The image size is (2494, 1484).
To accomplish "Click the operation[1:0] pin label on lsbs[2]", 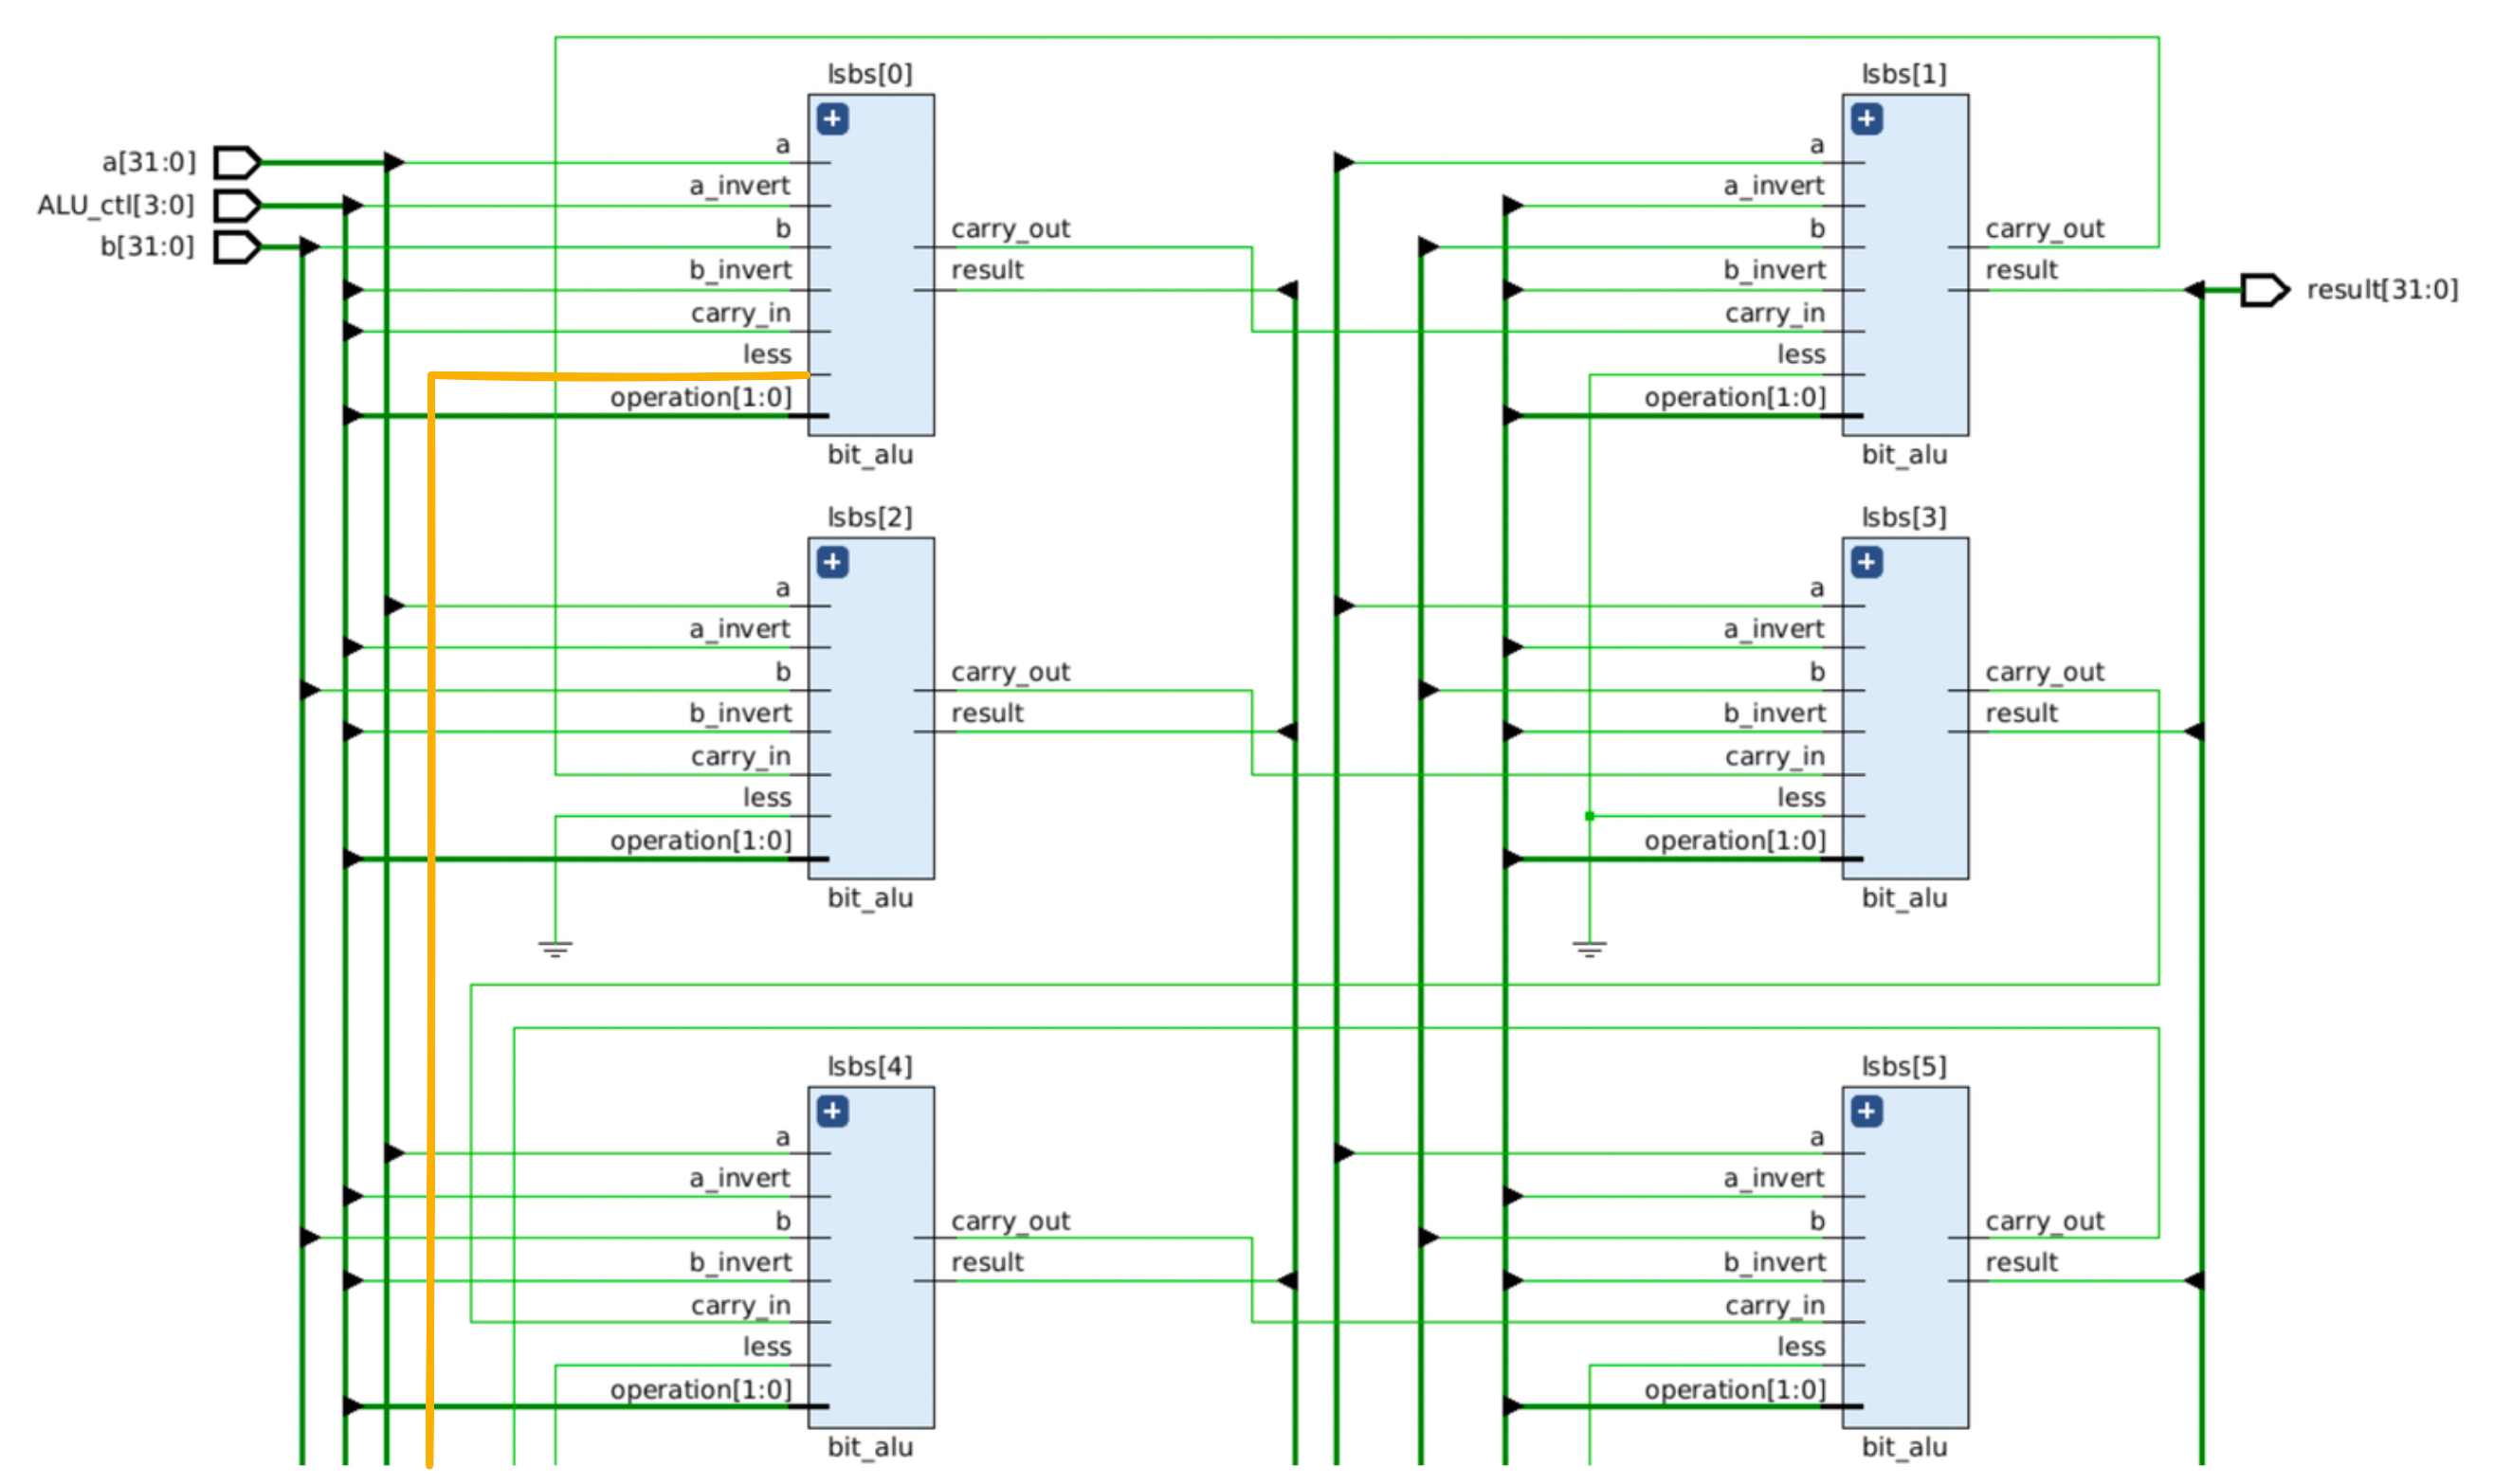I will (700, 841).
